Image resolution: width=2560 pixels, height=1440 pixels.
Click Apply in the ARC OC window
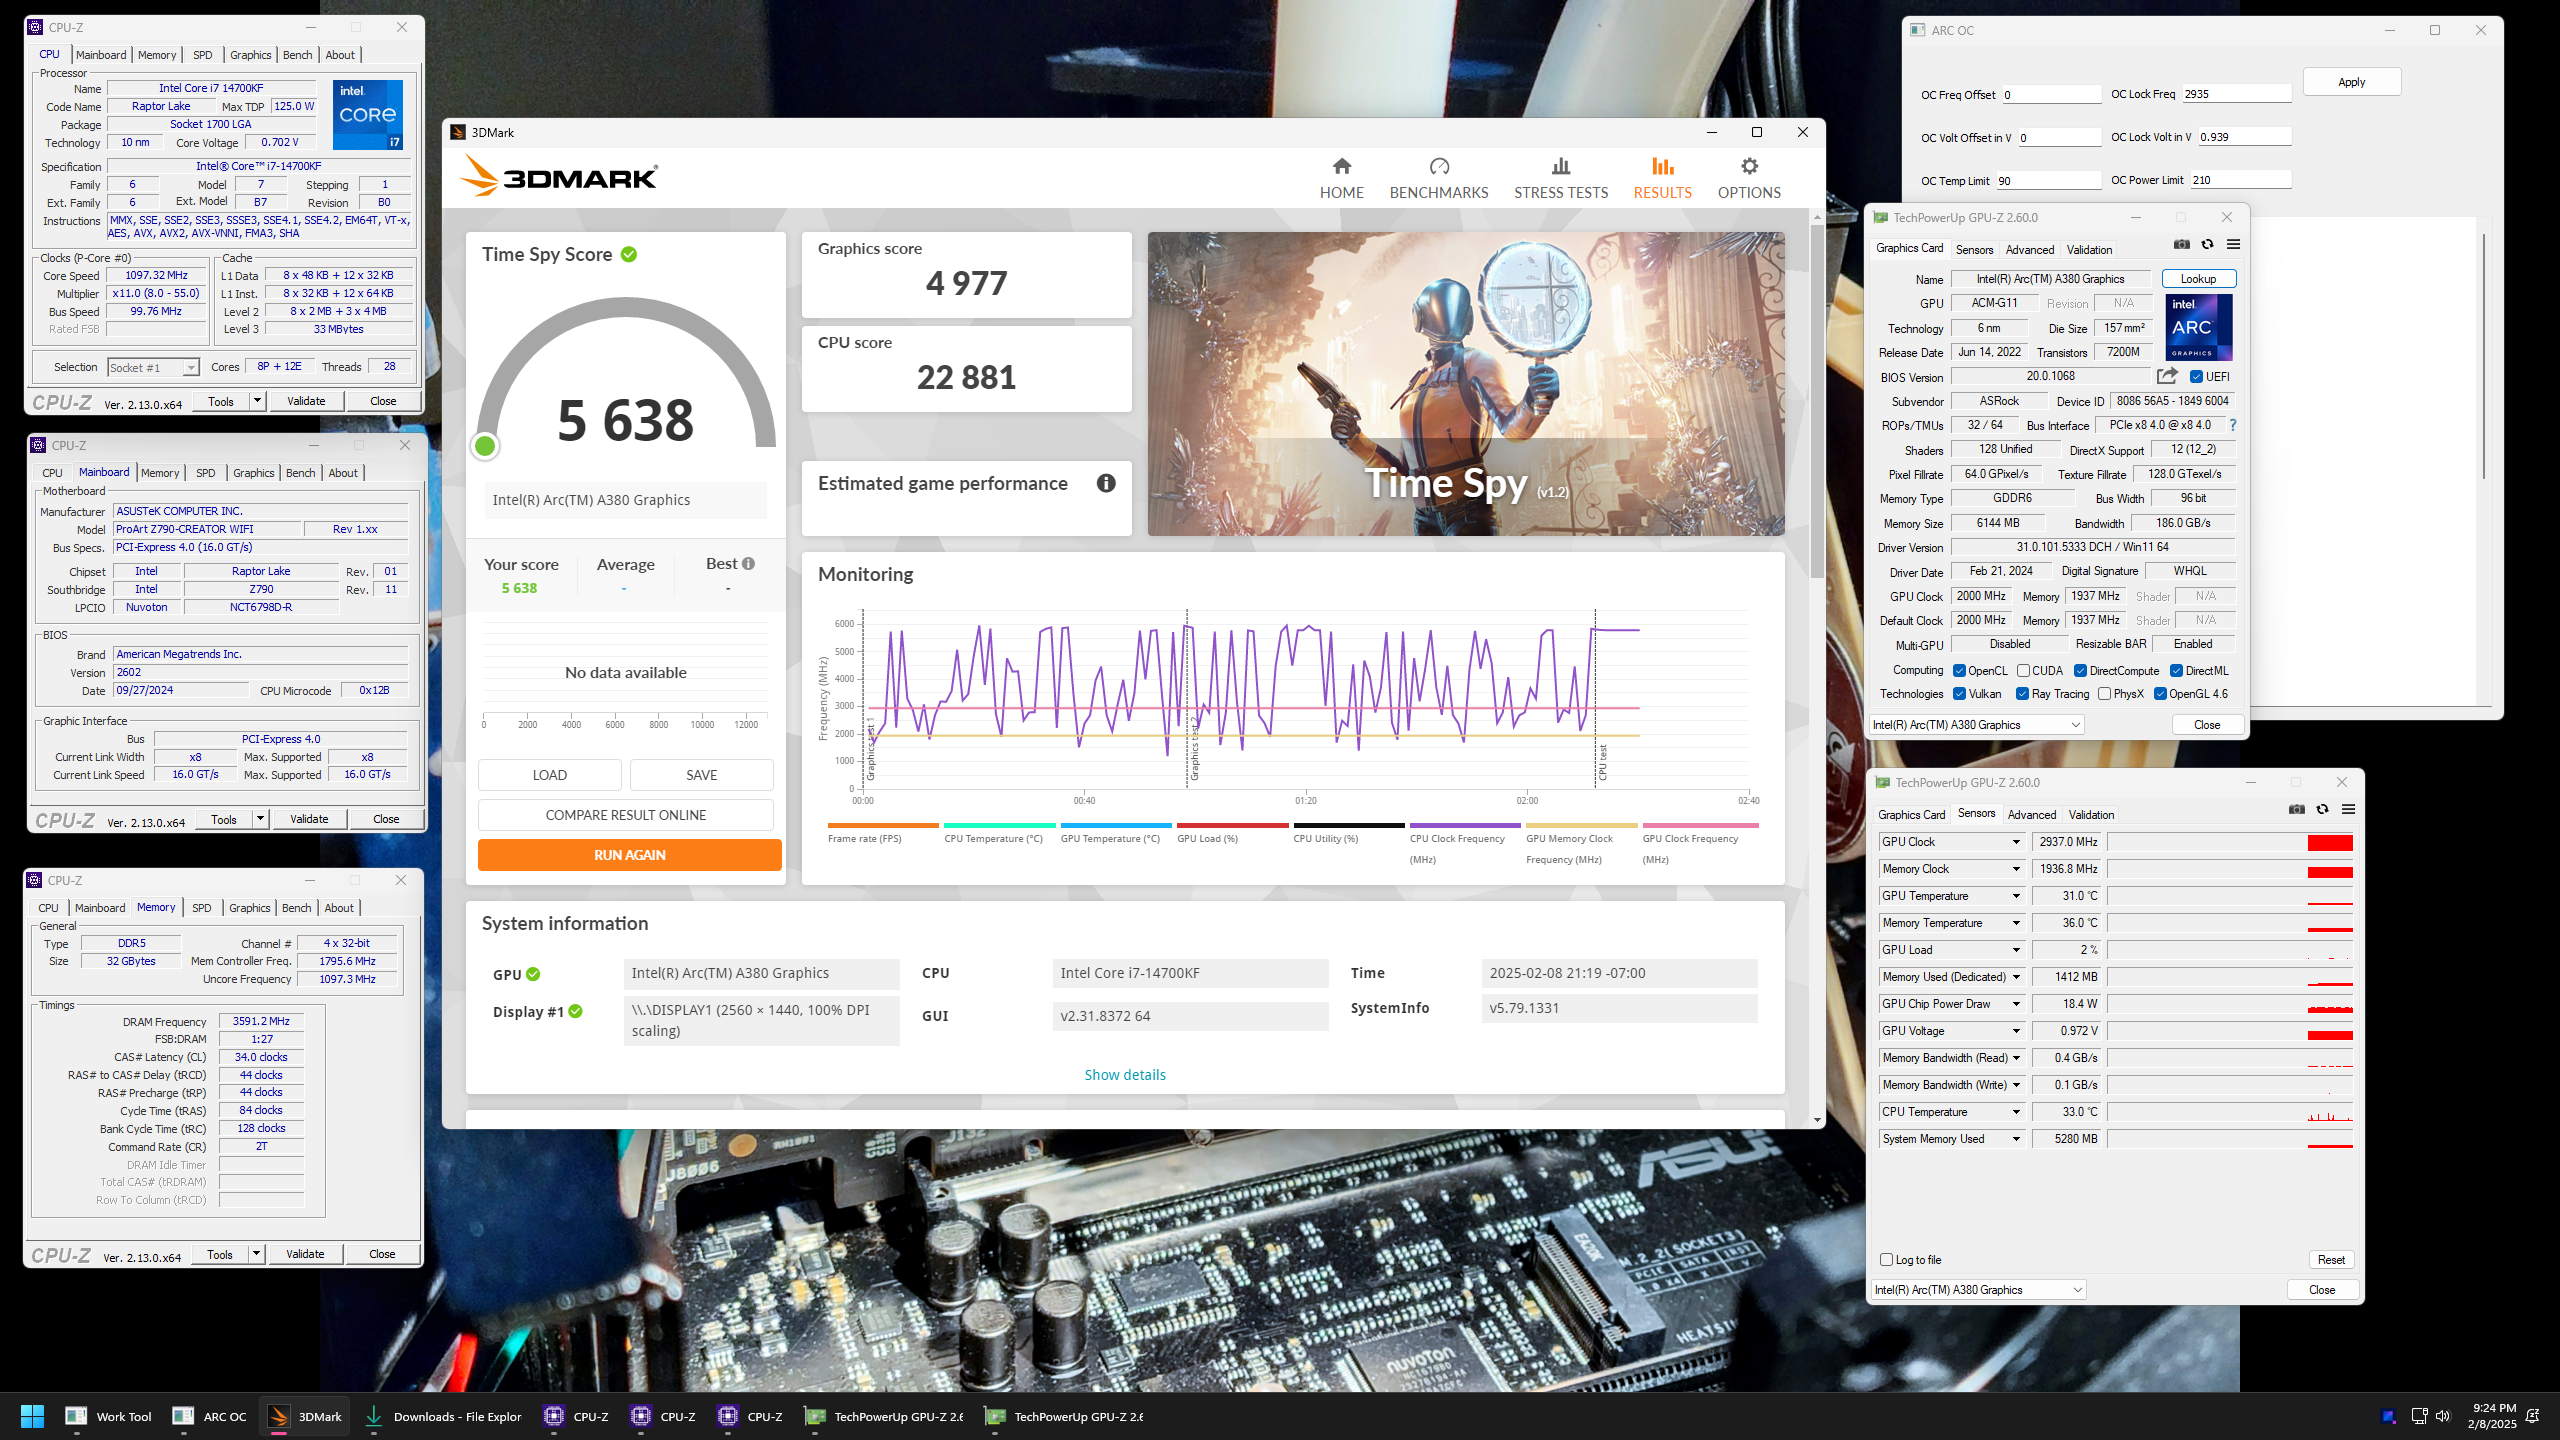click(x=2351, y=82)
